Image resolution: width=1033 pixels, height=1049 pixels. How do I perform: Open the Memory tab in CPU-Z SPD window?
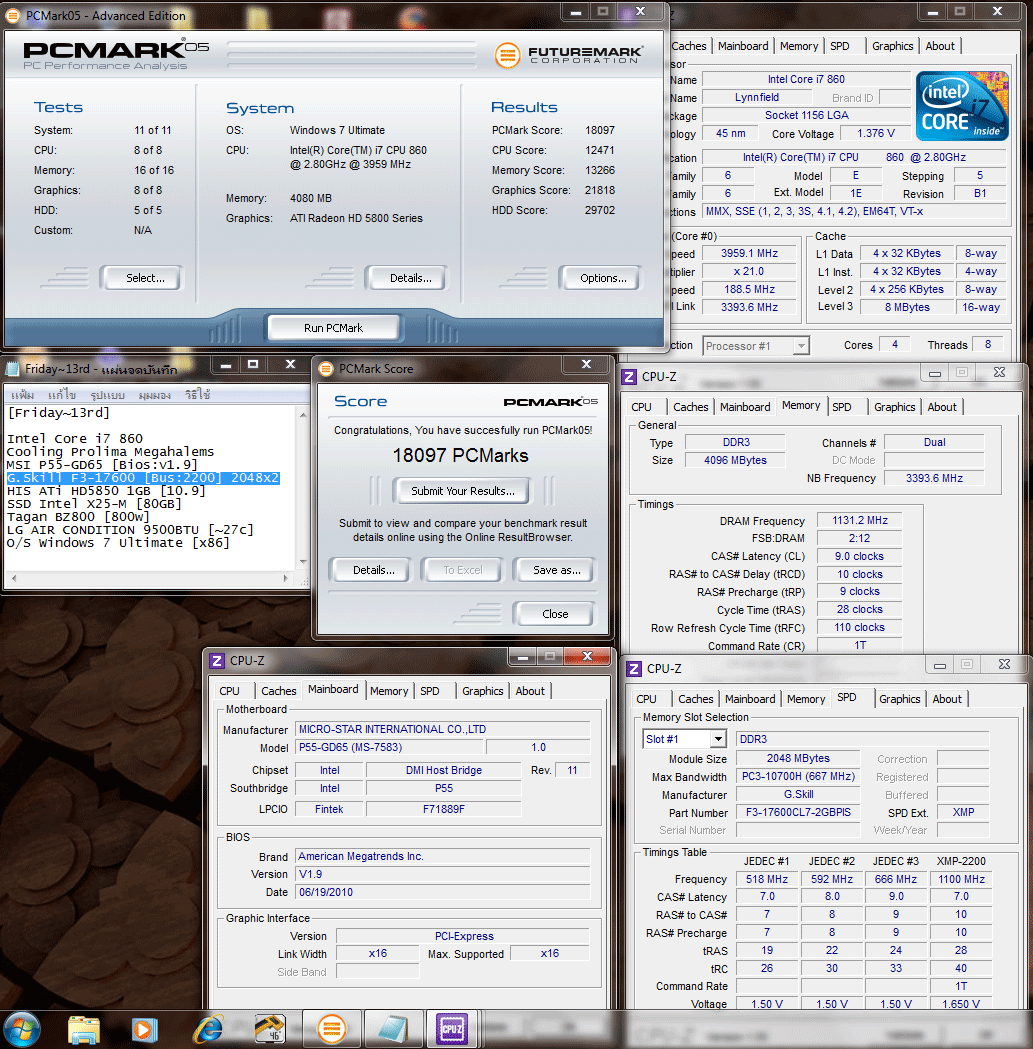pos(806,699)
